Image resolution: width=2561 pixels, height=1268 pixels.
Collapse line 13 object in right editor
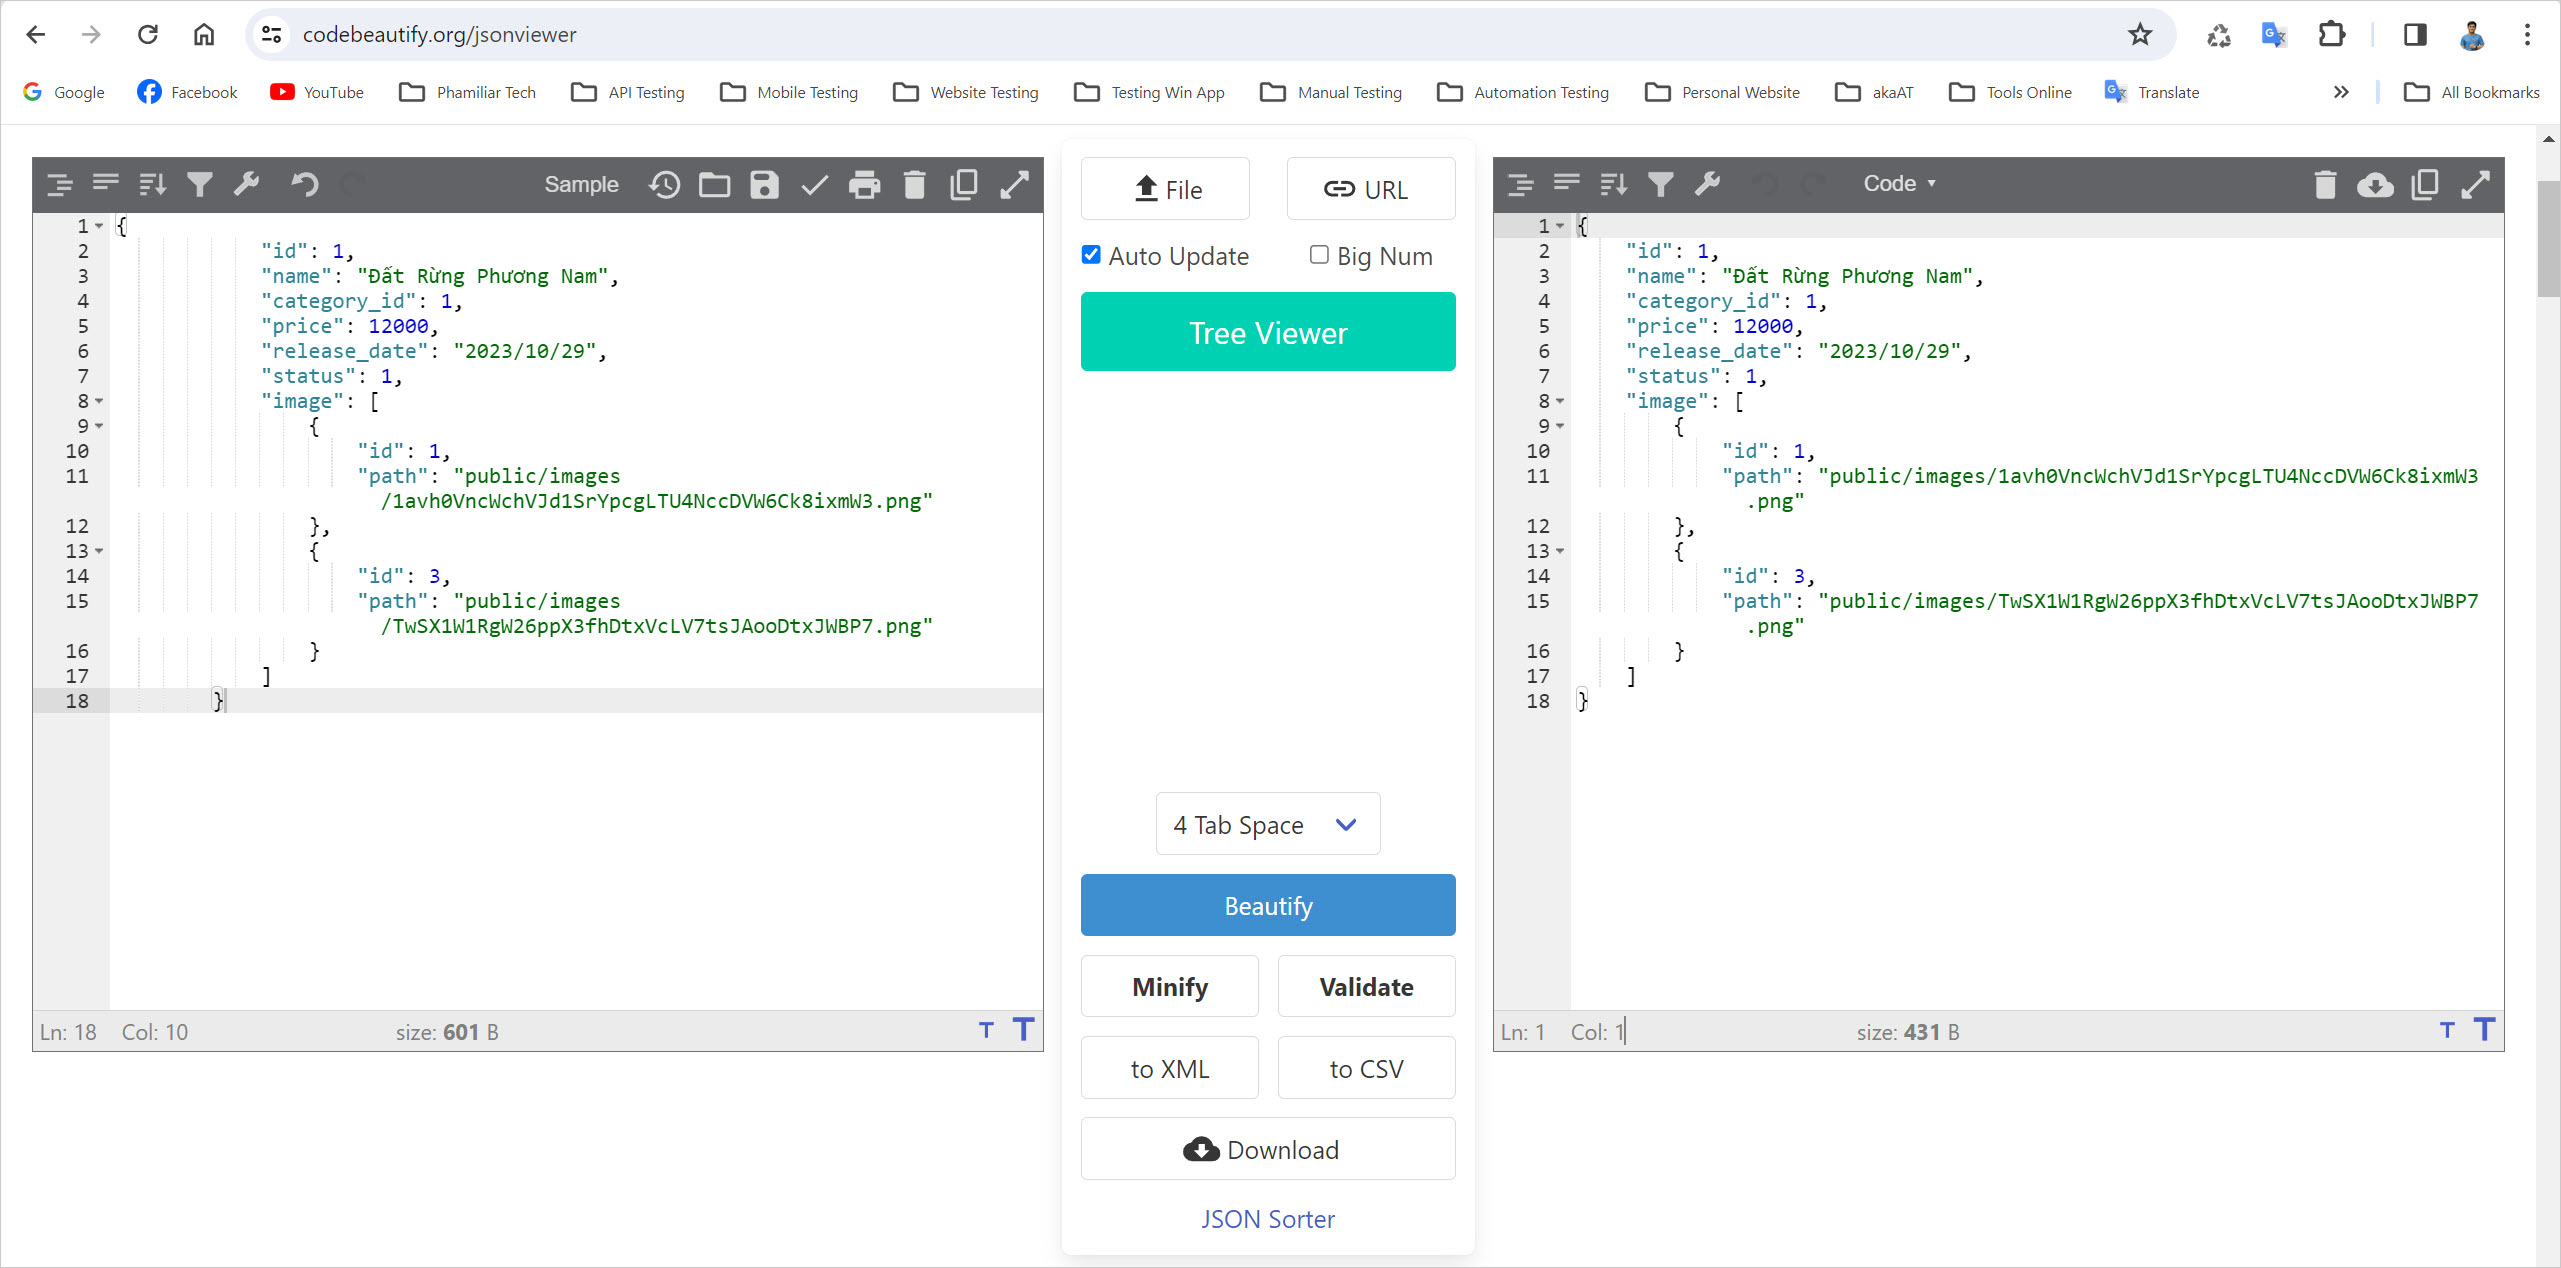point(1560,551)
